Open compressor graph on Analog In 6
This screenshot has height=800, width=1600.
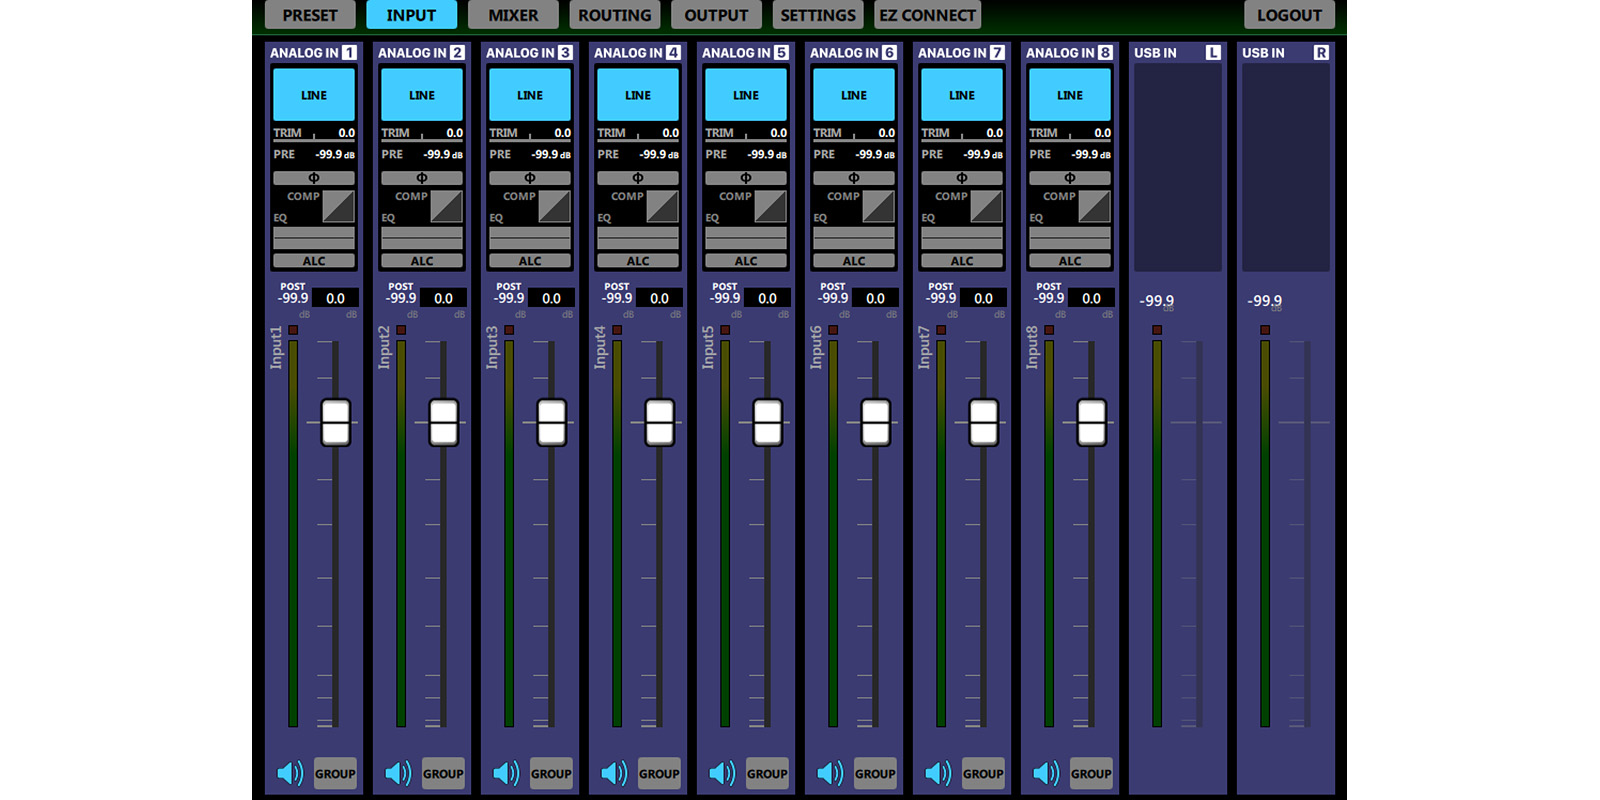878,206
